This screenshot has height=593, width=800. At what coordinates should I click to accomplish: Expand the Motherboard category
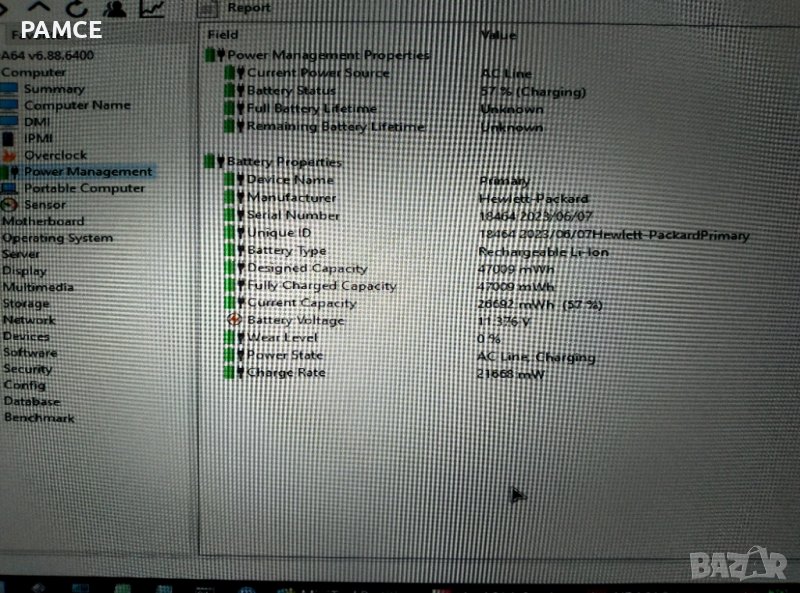pos(43,221)
